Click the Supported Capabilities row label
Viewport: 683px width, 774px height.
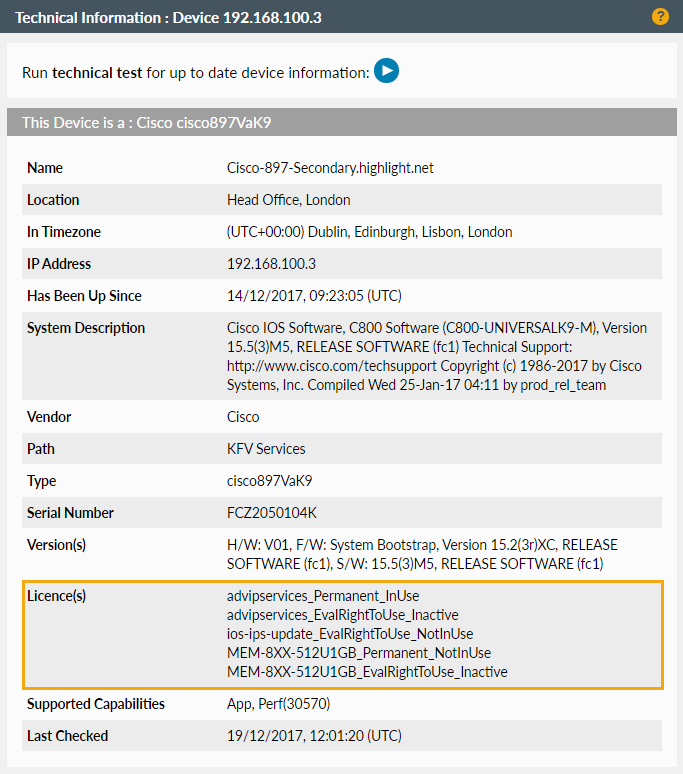coord(96,704)
